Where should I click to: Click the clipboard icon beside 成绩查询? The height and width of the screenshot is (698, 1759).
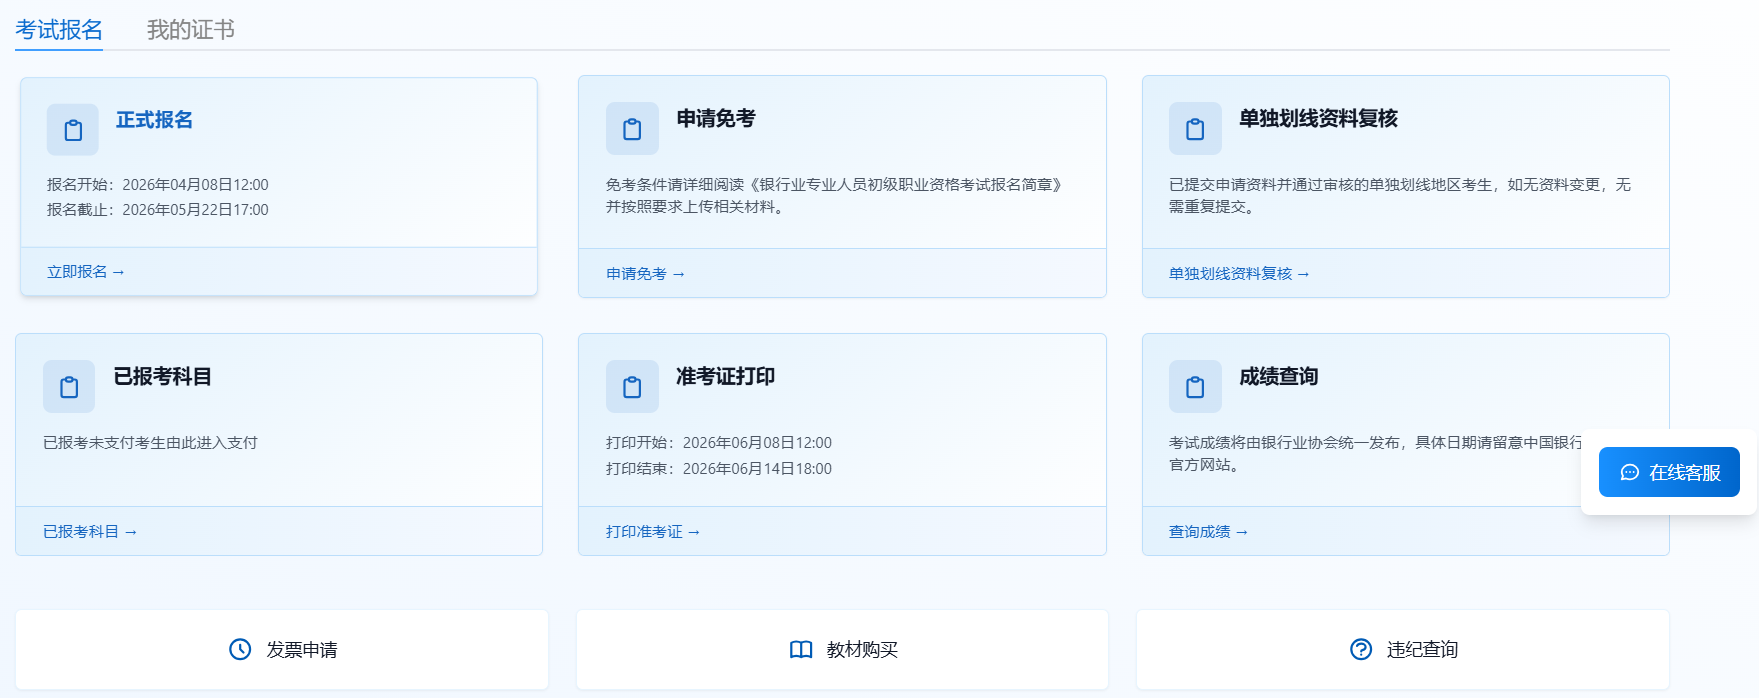coord(1195,387)
